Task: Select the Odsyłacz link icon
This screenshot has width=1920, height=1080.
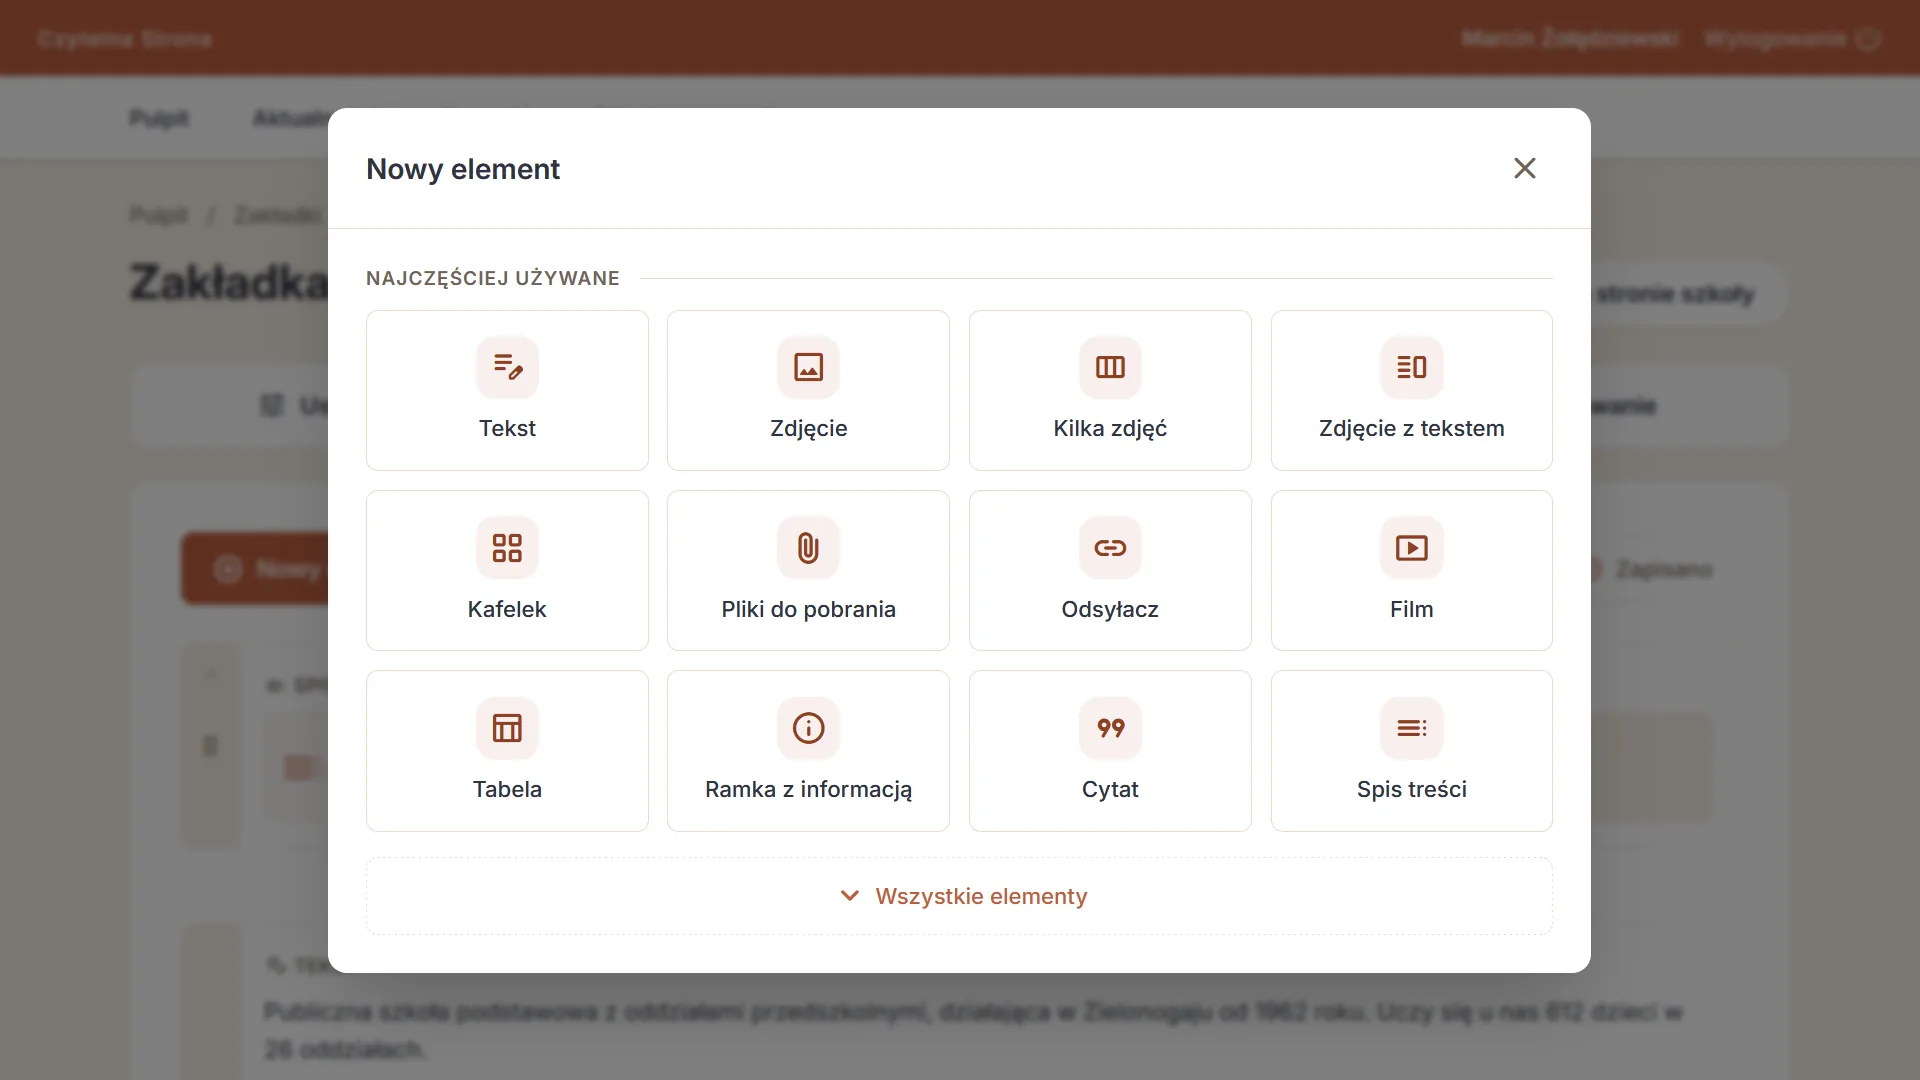Action: point(1110,548)
